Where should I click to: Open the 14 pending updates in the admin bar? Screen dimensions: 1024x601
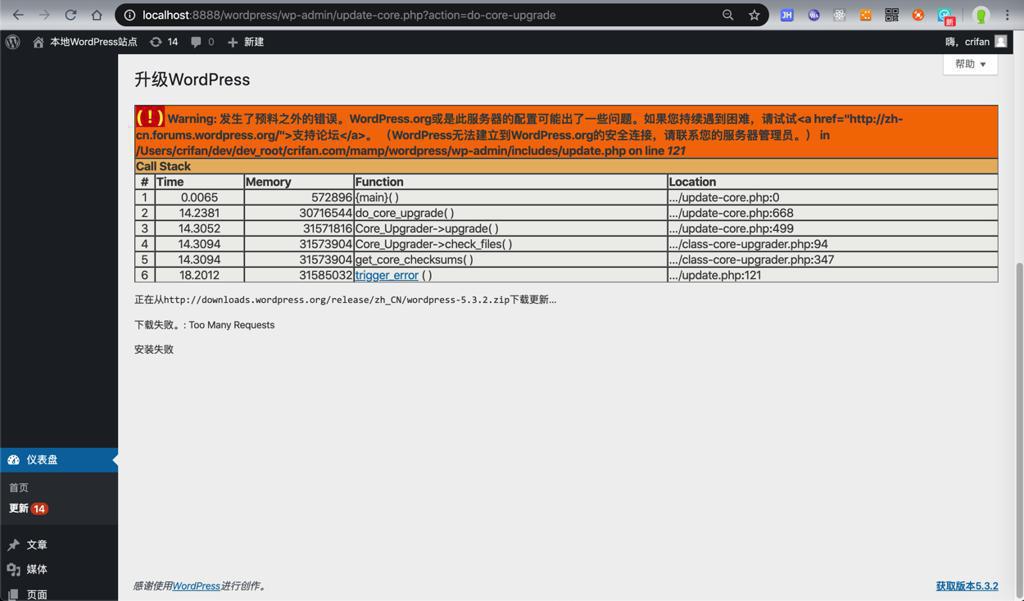pyautogui.click(x=164, y=42)
